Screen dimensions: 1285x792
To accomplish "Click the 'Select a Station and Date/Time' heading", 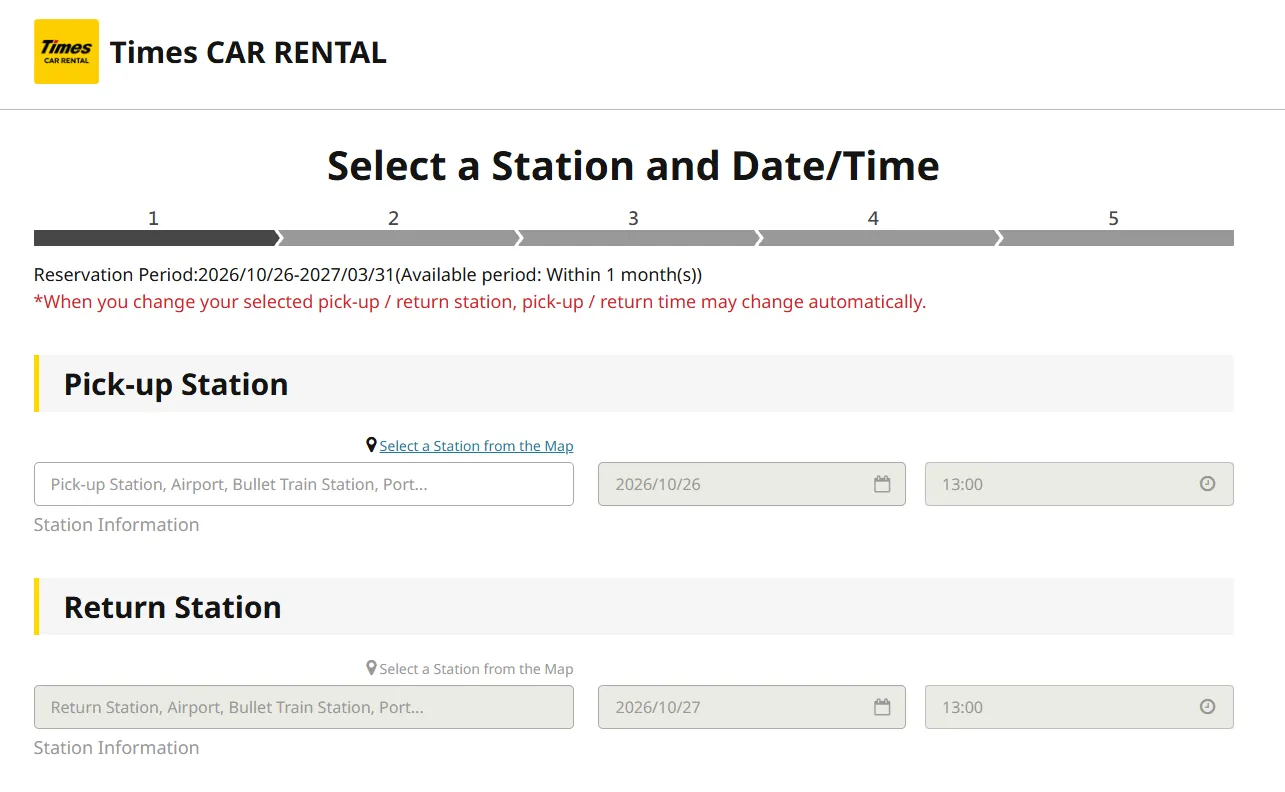I will pyautogui.click(x=634, y=166).
